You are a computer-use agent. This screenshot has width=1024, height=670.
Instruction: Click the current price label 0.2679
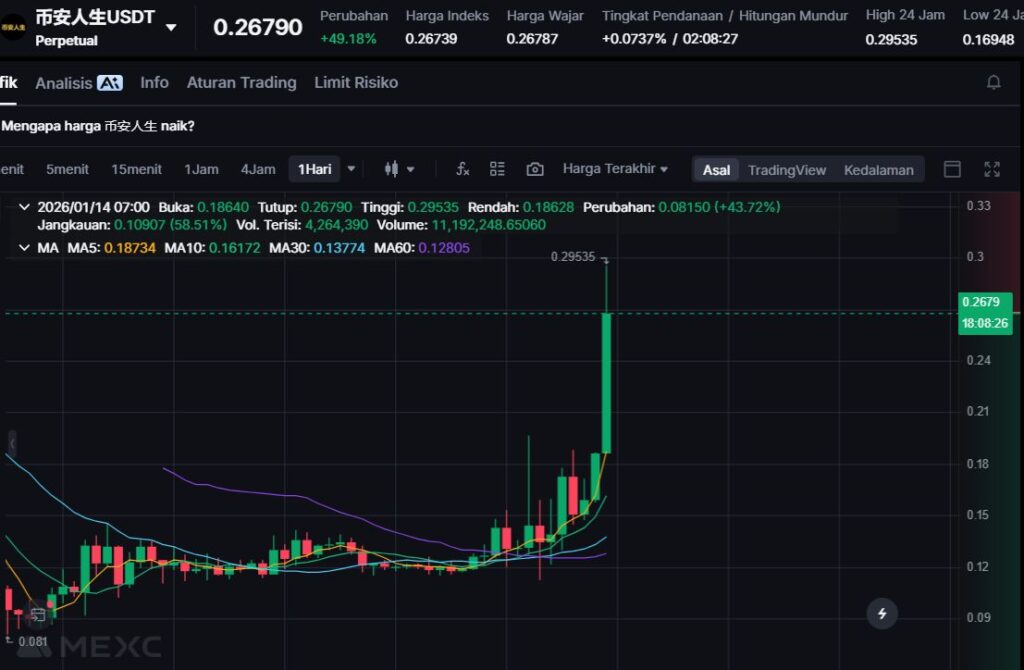click(980, 302)
